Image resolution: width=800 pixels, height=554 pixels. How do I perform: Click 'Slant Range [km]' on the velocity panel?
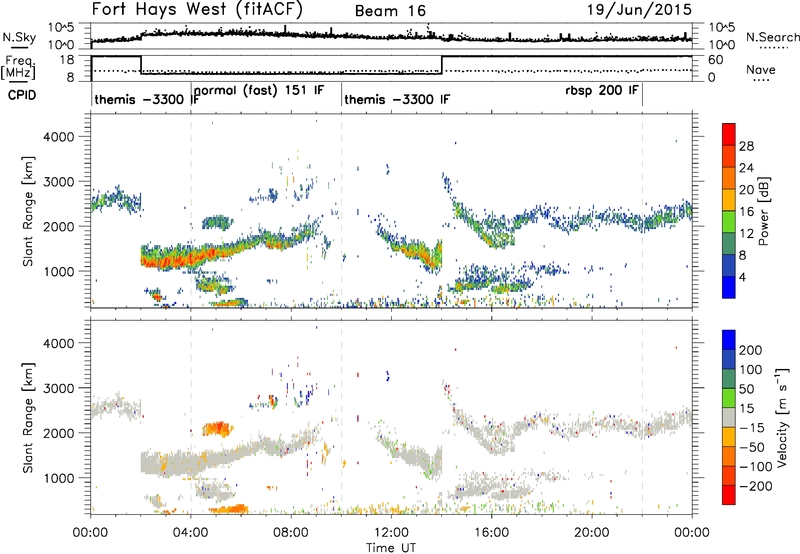[x=28, y=418]
